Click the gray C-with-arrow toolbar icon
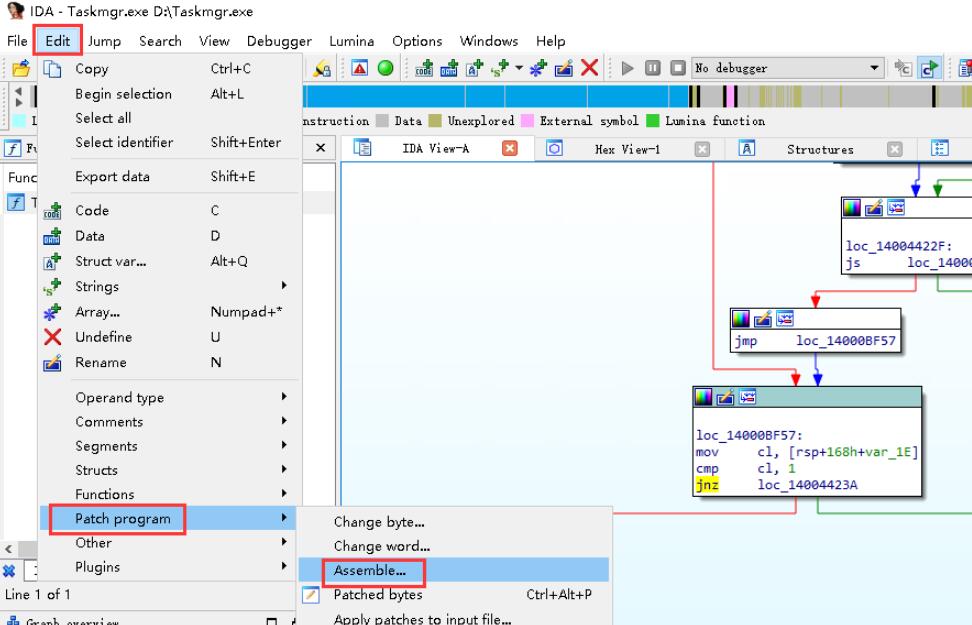972x625 pixels. [x=903, y=68]
